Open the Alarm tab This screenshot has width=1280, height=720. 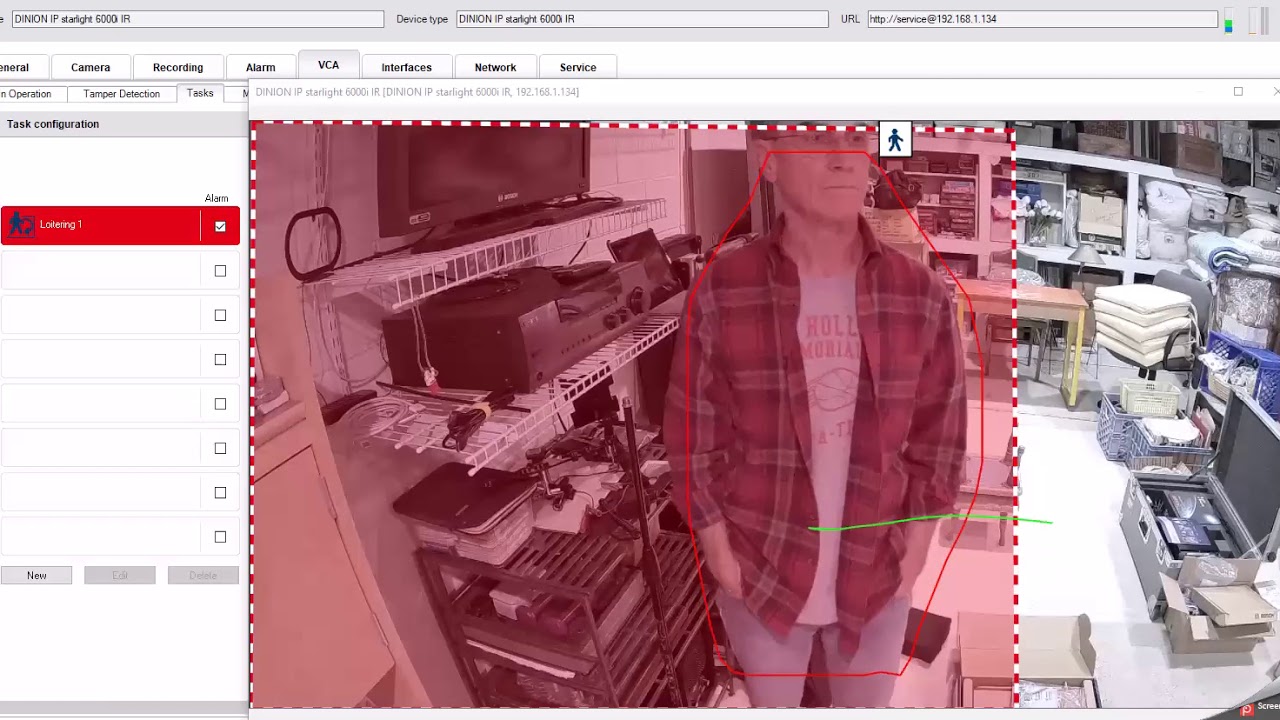coord(260,67)
